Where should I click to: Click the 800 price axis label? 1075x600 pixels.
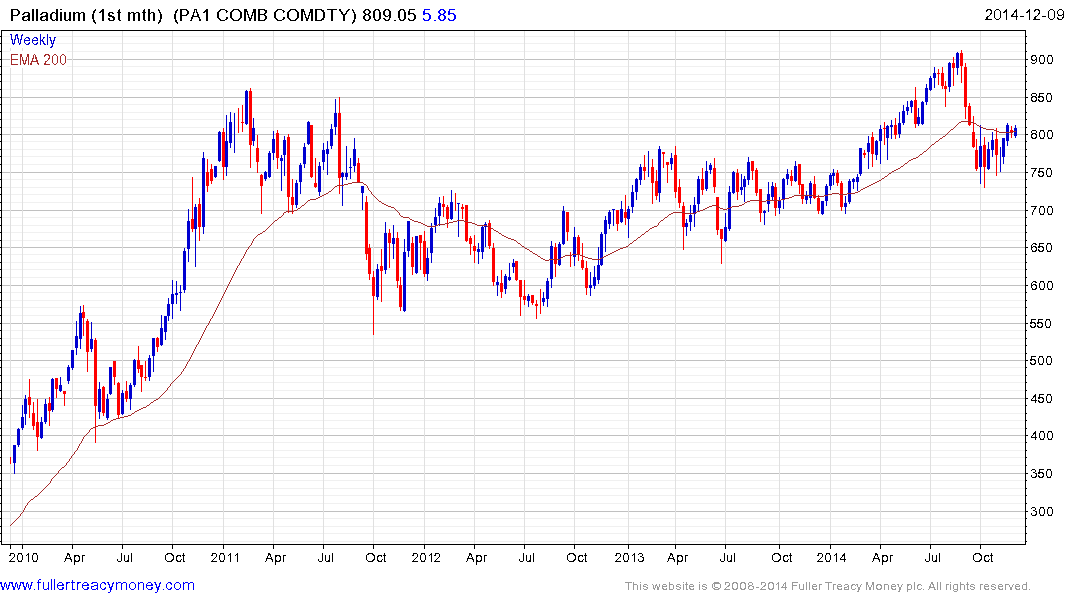pyautogui.click(x=1042, y=135)
